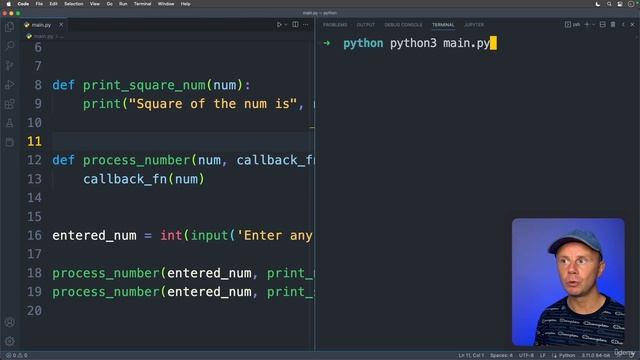Click the zsh terminal shell indicator
The height and width of the screenshot is (360, 640).
(x=573, y=25)
